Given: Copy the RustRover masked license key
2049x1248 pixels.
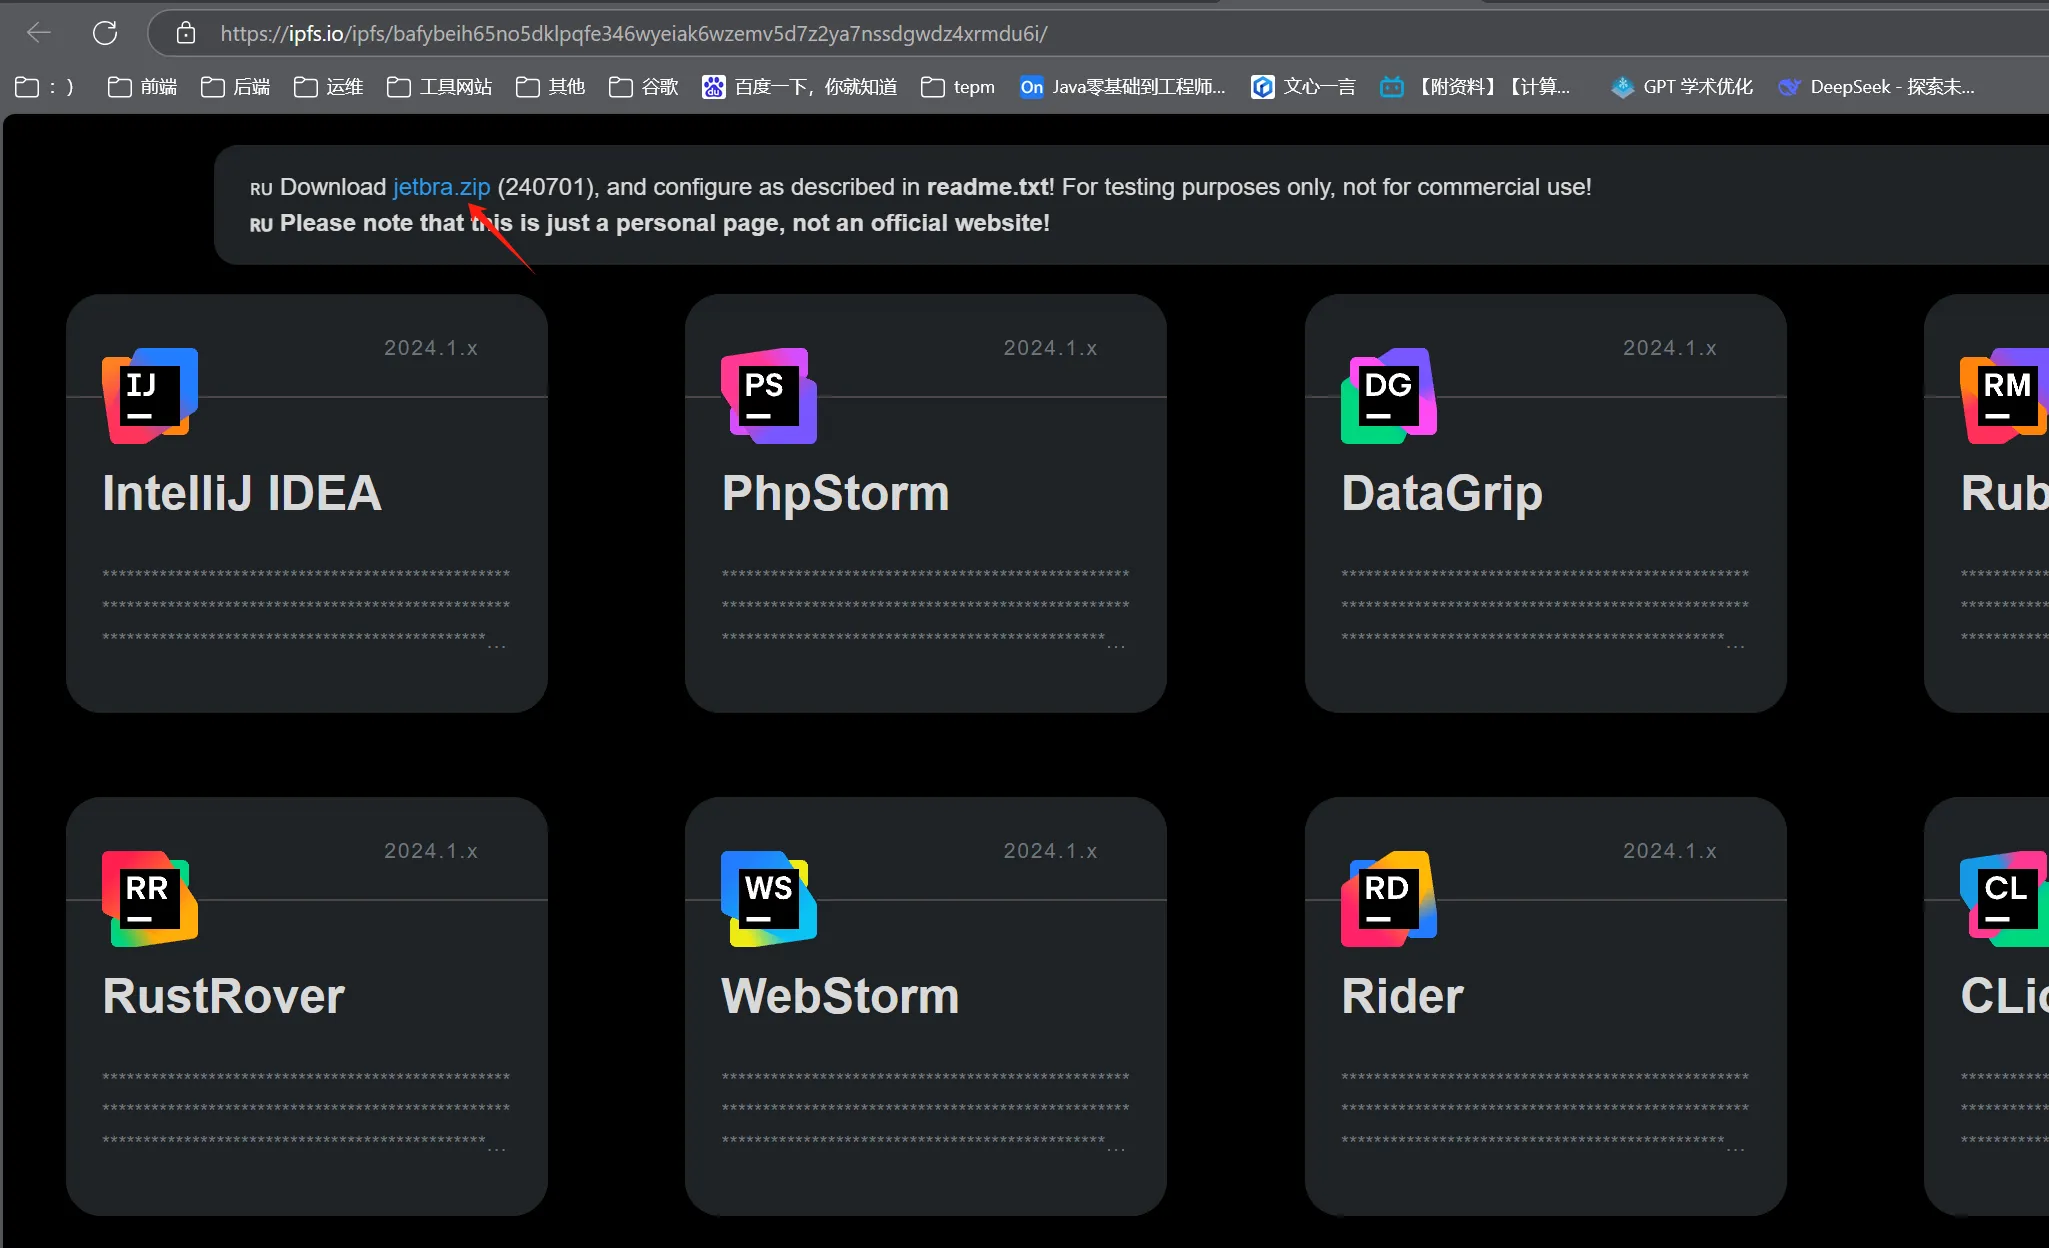Looking at the screenshot, I should 306,1110.
